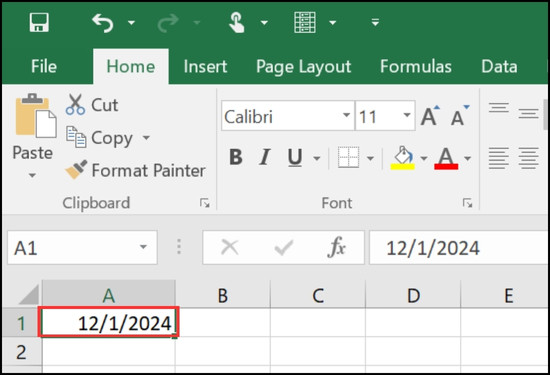Open the Page Layout tab

303,67
